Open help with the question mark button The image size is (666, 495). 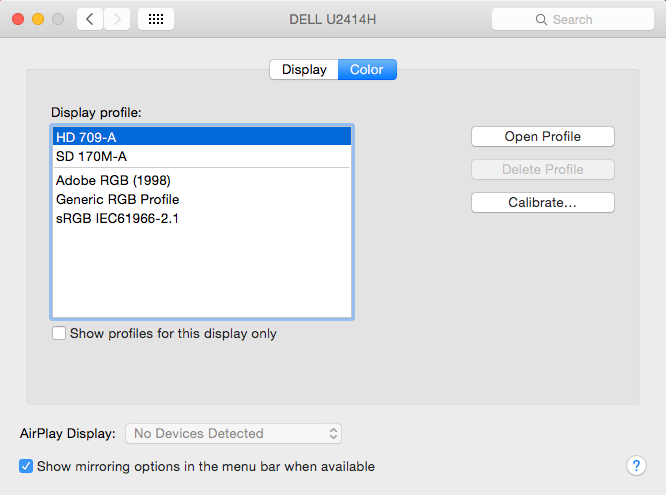[x=636, y=466]
